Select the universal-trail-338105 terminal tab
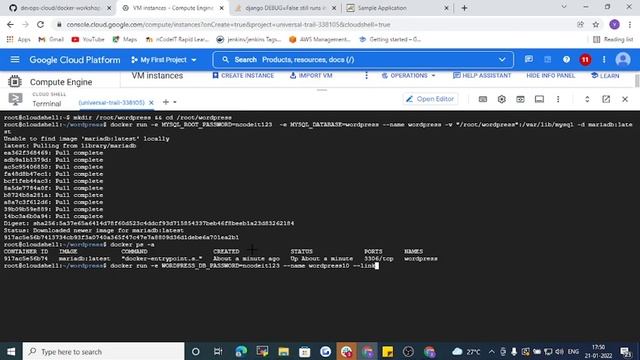The height and width of the screenshot is (360, 640). point(111,102)
